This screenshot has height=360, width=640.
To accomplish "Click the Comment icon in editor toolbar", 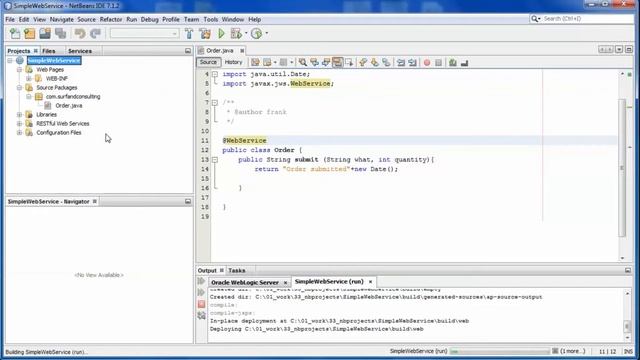I will (x=453, y=62).
